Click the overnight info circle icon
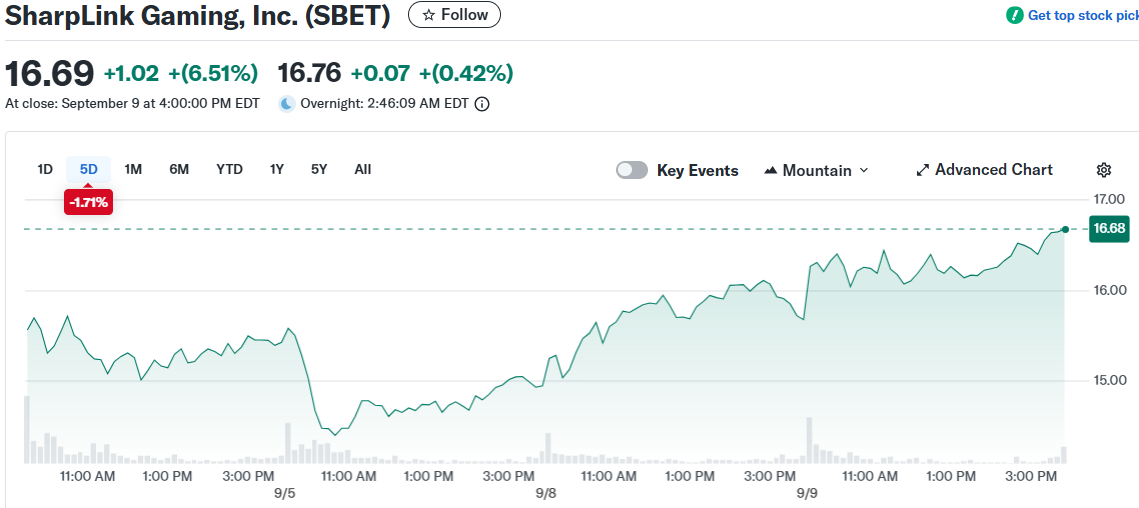This screenshot has width=1139, height=508. point(482,104)
